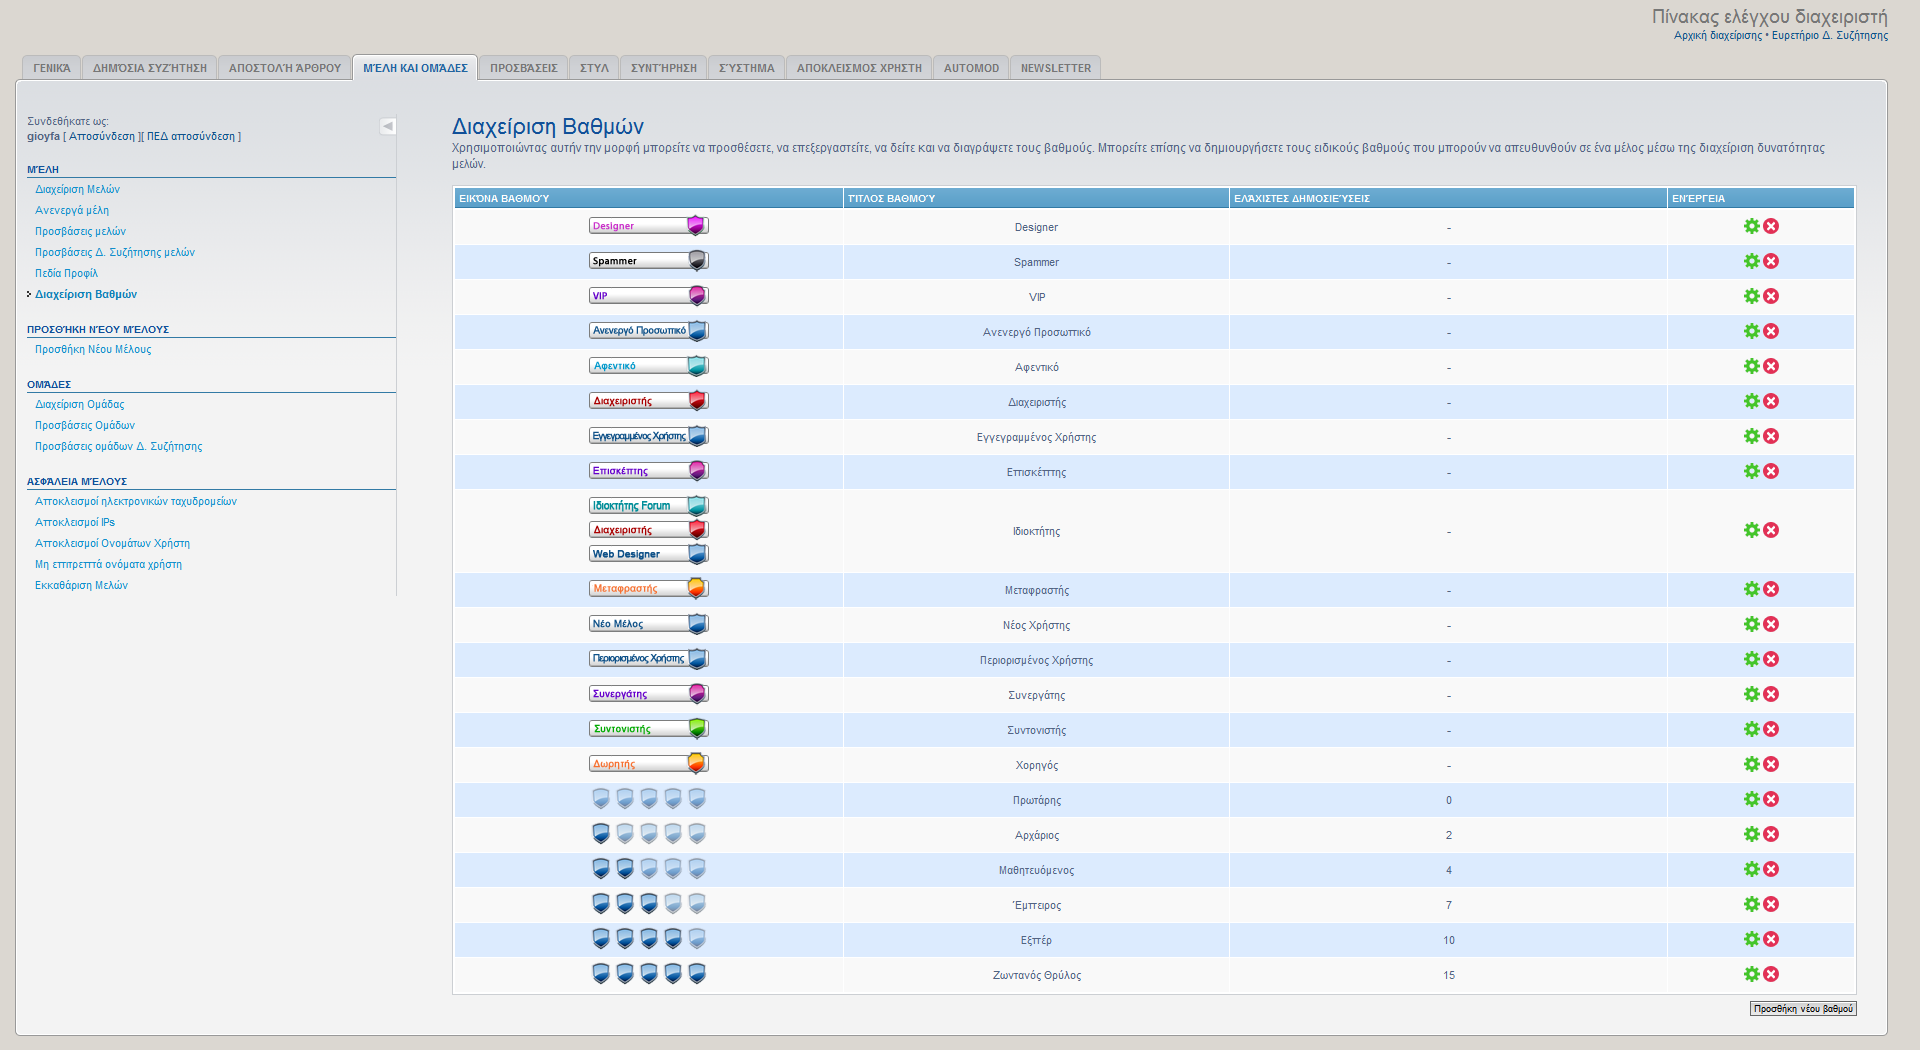Click Αρχική διαχείρισης link at top
The image size is (1920, 1050).
pyautogui.click(x=1717, y=35)
